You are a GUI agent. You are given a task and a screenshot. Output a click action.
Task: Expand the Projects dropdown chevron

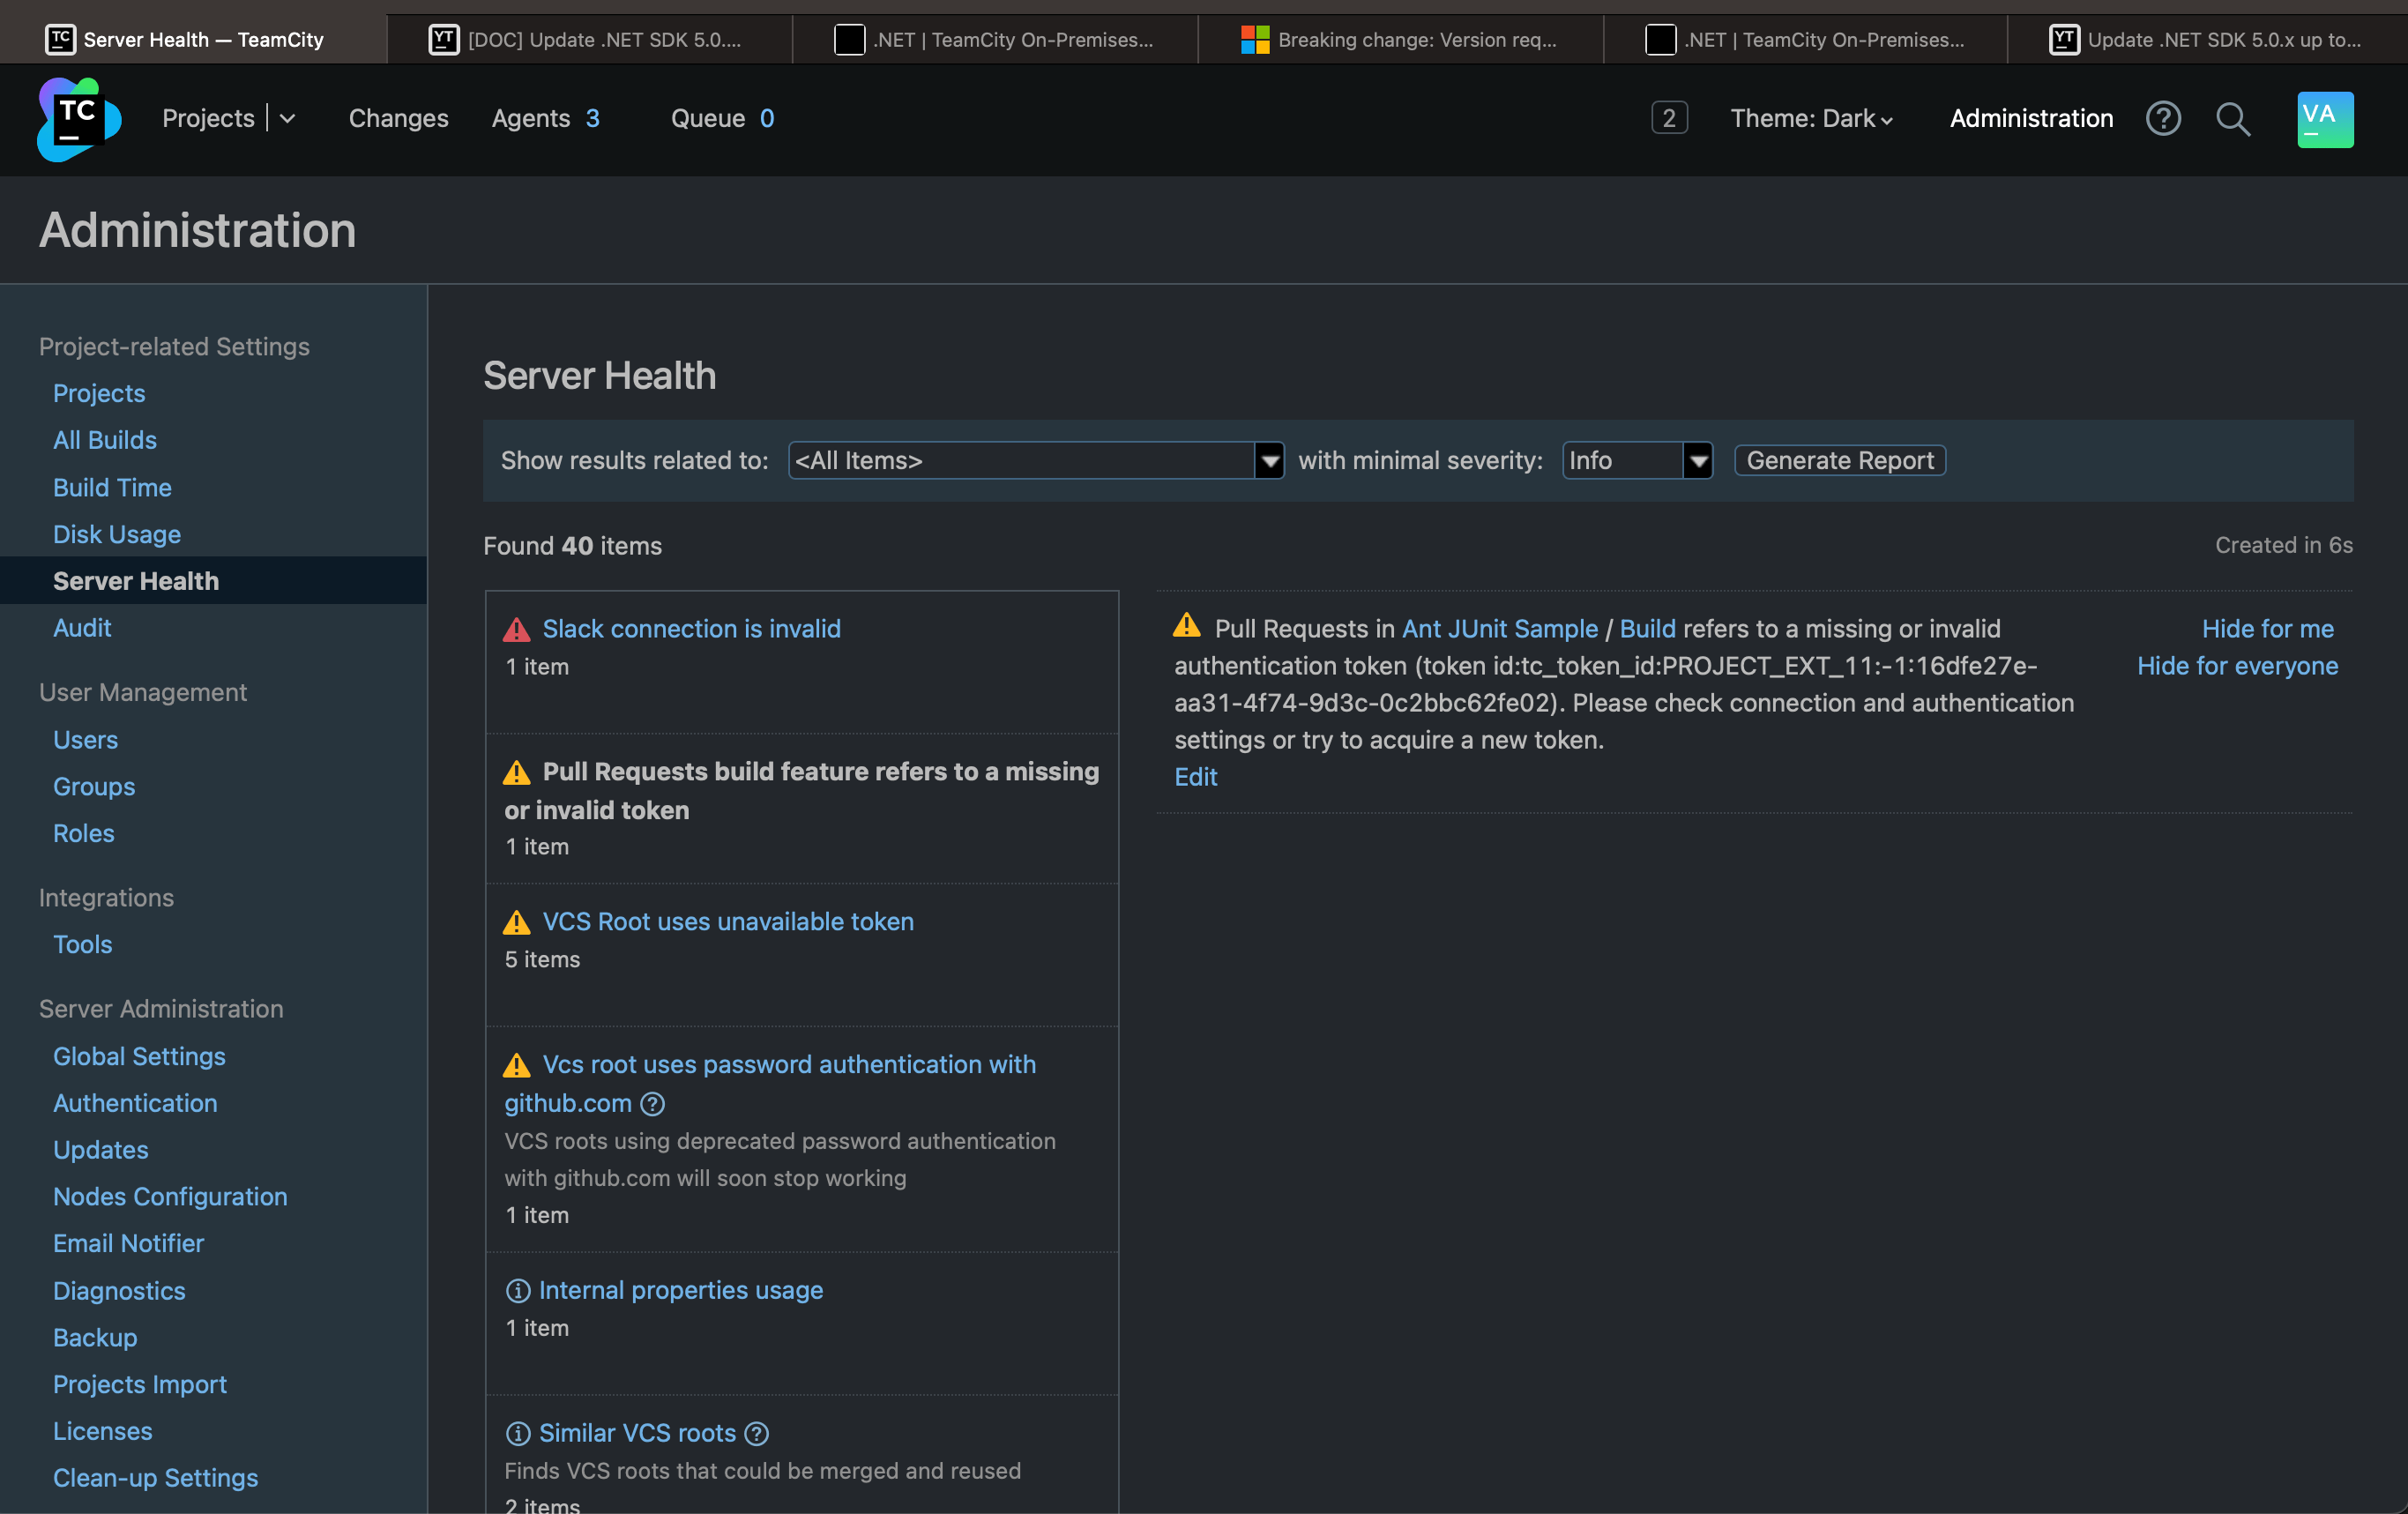(288, 119)
